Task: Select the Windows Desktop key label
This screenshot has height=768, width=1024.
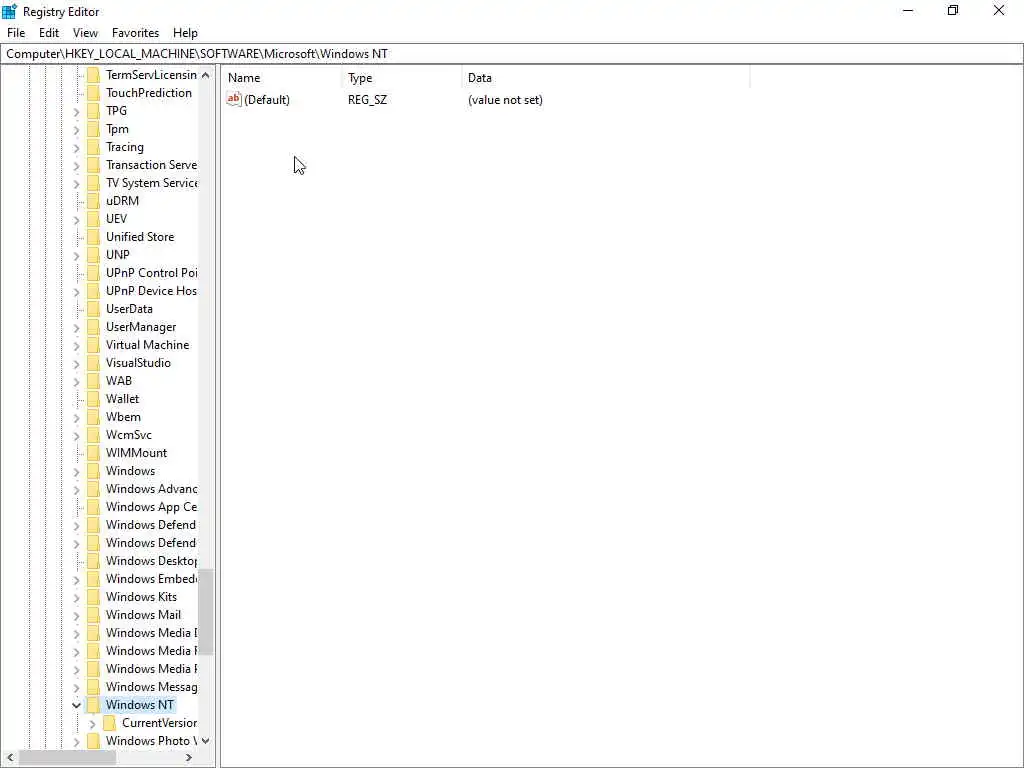Action: click(x=152, y=561)
